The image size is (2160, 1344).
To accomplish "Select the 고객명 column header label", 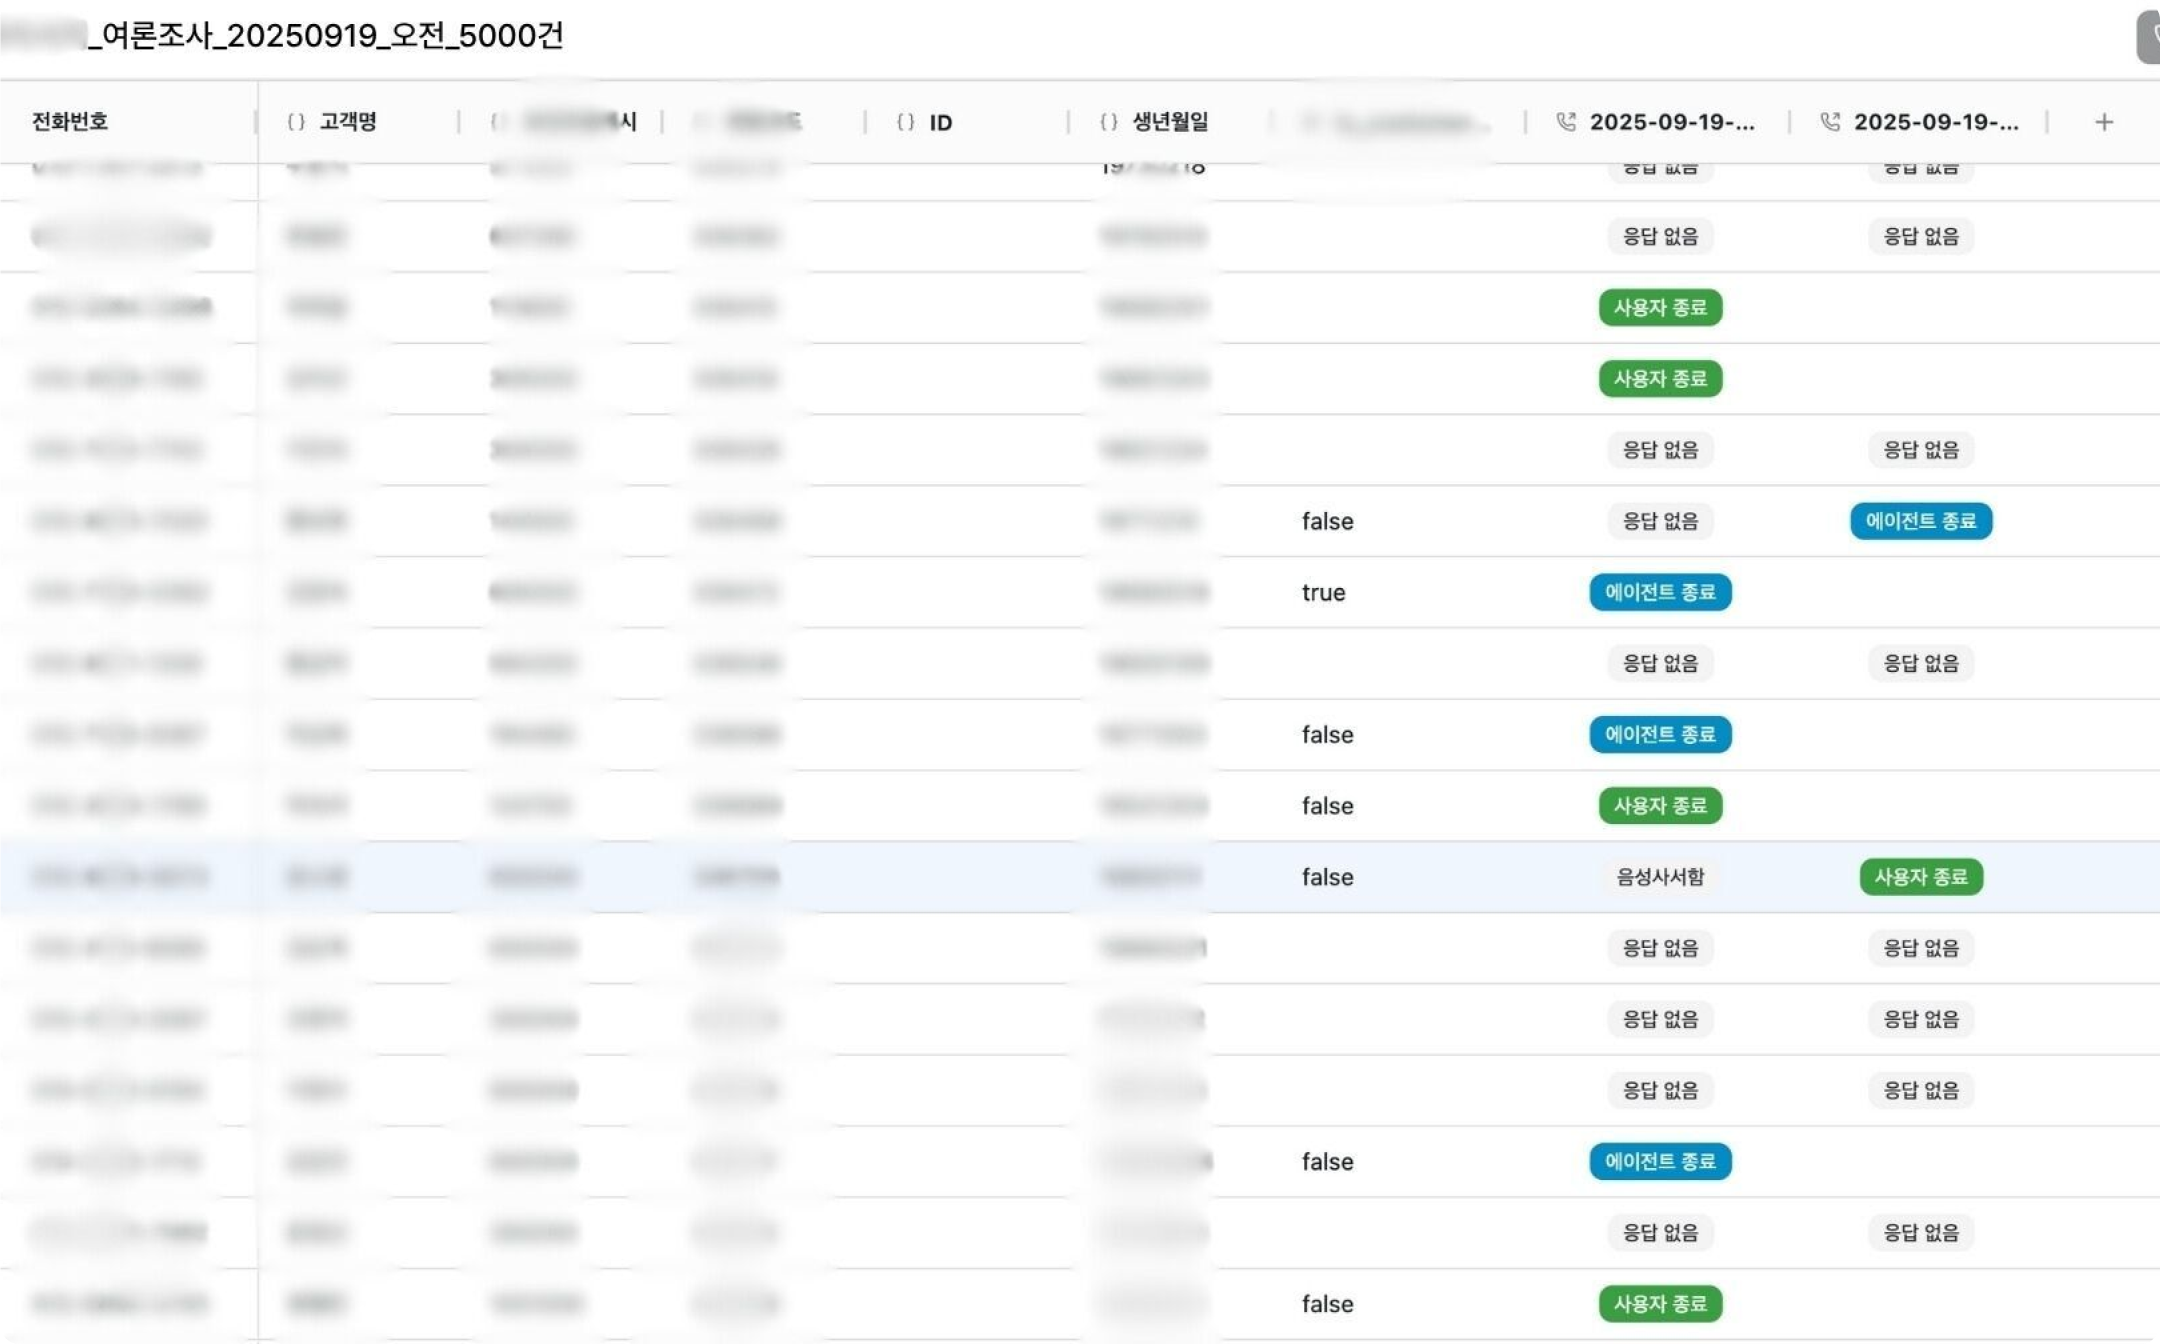I will point(348,122).
